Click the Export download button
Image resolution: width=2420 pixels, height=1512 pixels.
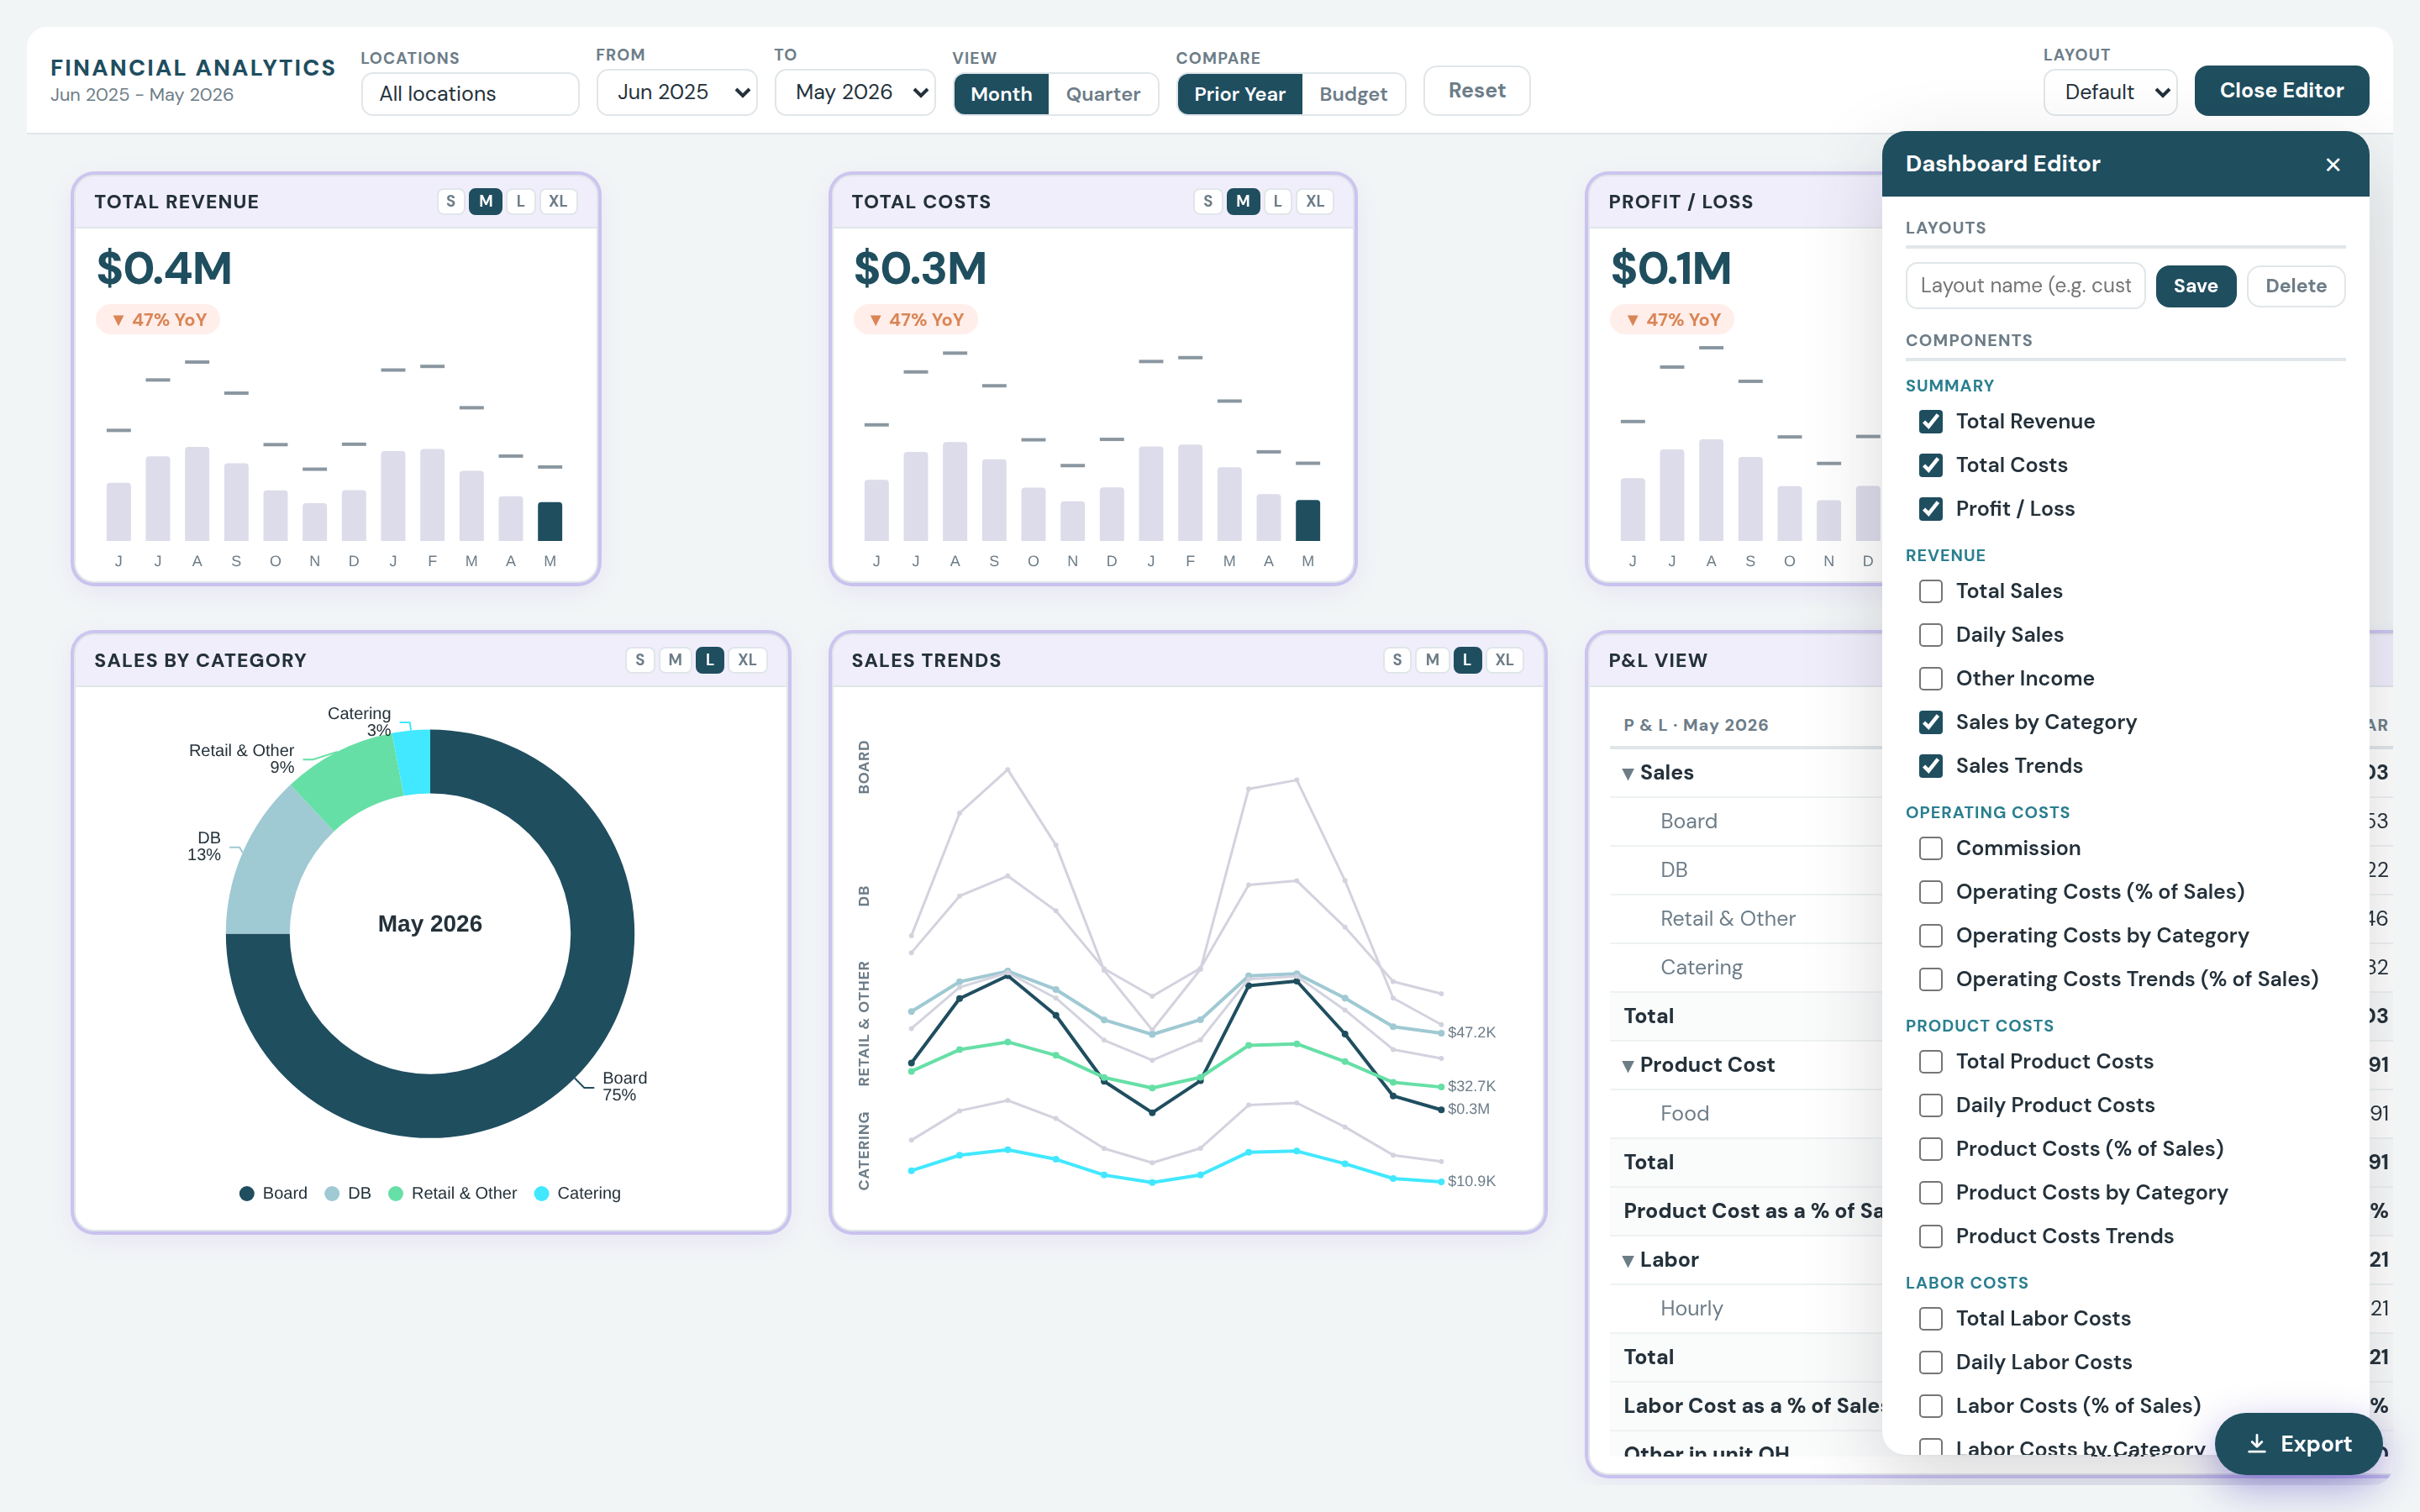coord(2298,1443)
